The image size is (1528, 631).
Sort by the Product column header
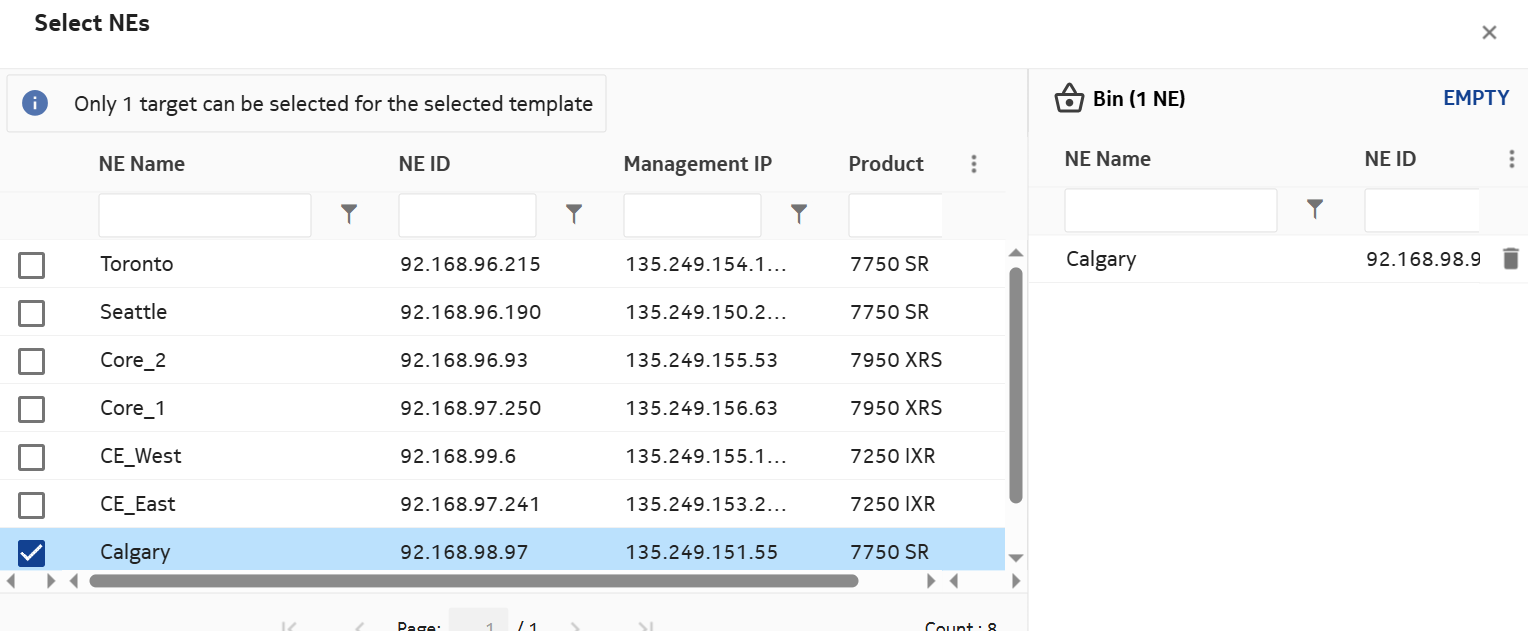click(886, 164)
